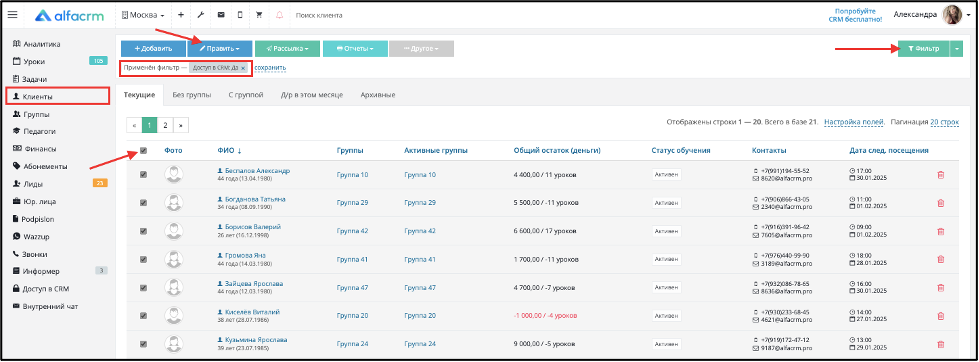Open the hamburger menu icon
Image resolution: width=979 pixels, height=362 pixels.
pyautogui.click(x=12, y=15)
